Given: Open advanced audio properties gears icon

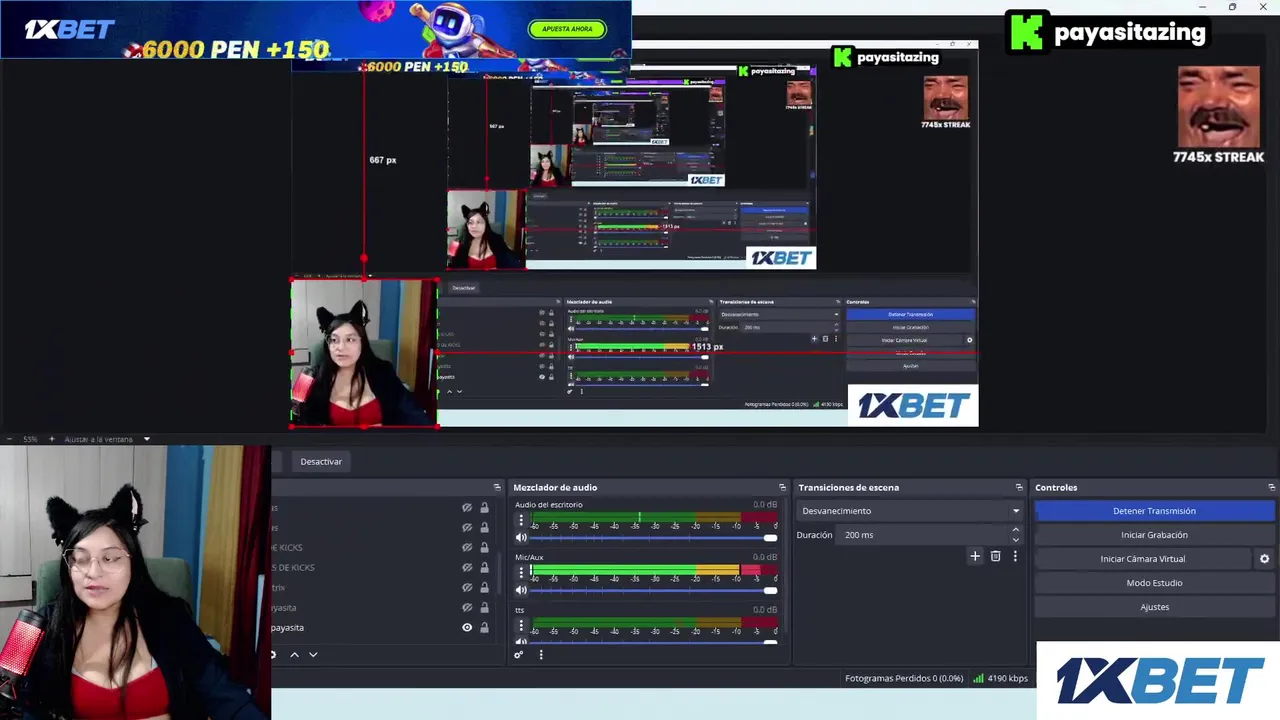Looking at the screenshot, I should (518, 655).
